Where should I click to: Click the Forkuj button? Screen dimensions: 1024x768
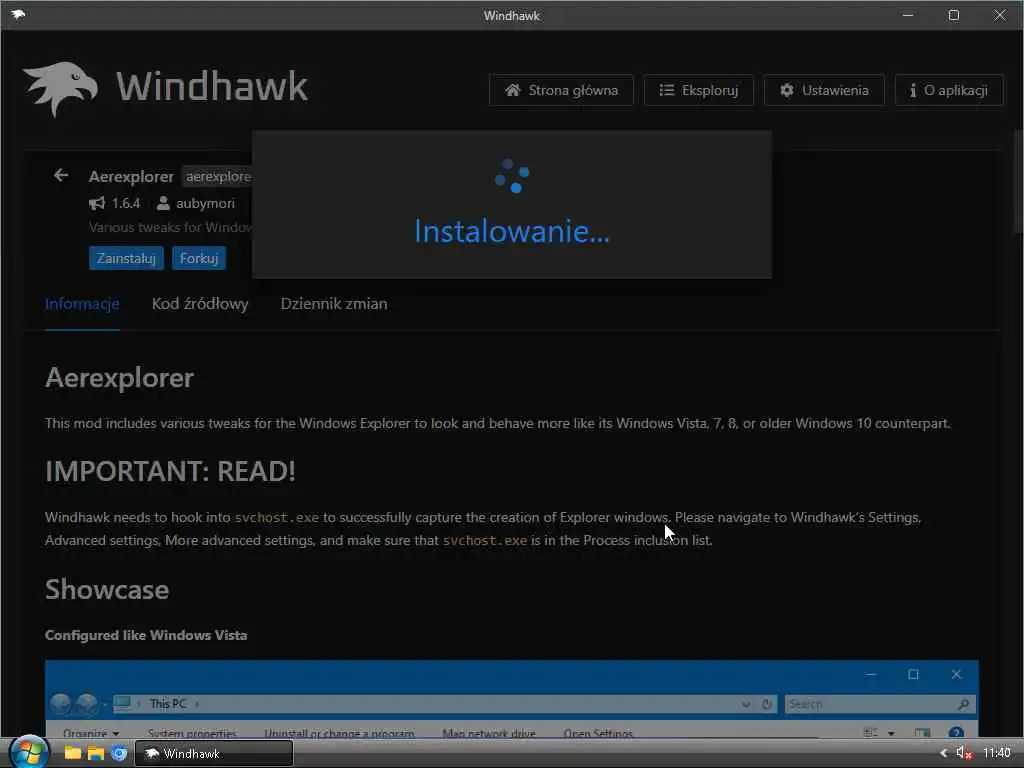coord(199,258)
